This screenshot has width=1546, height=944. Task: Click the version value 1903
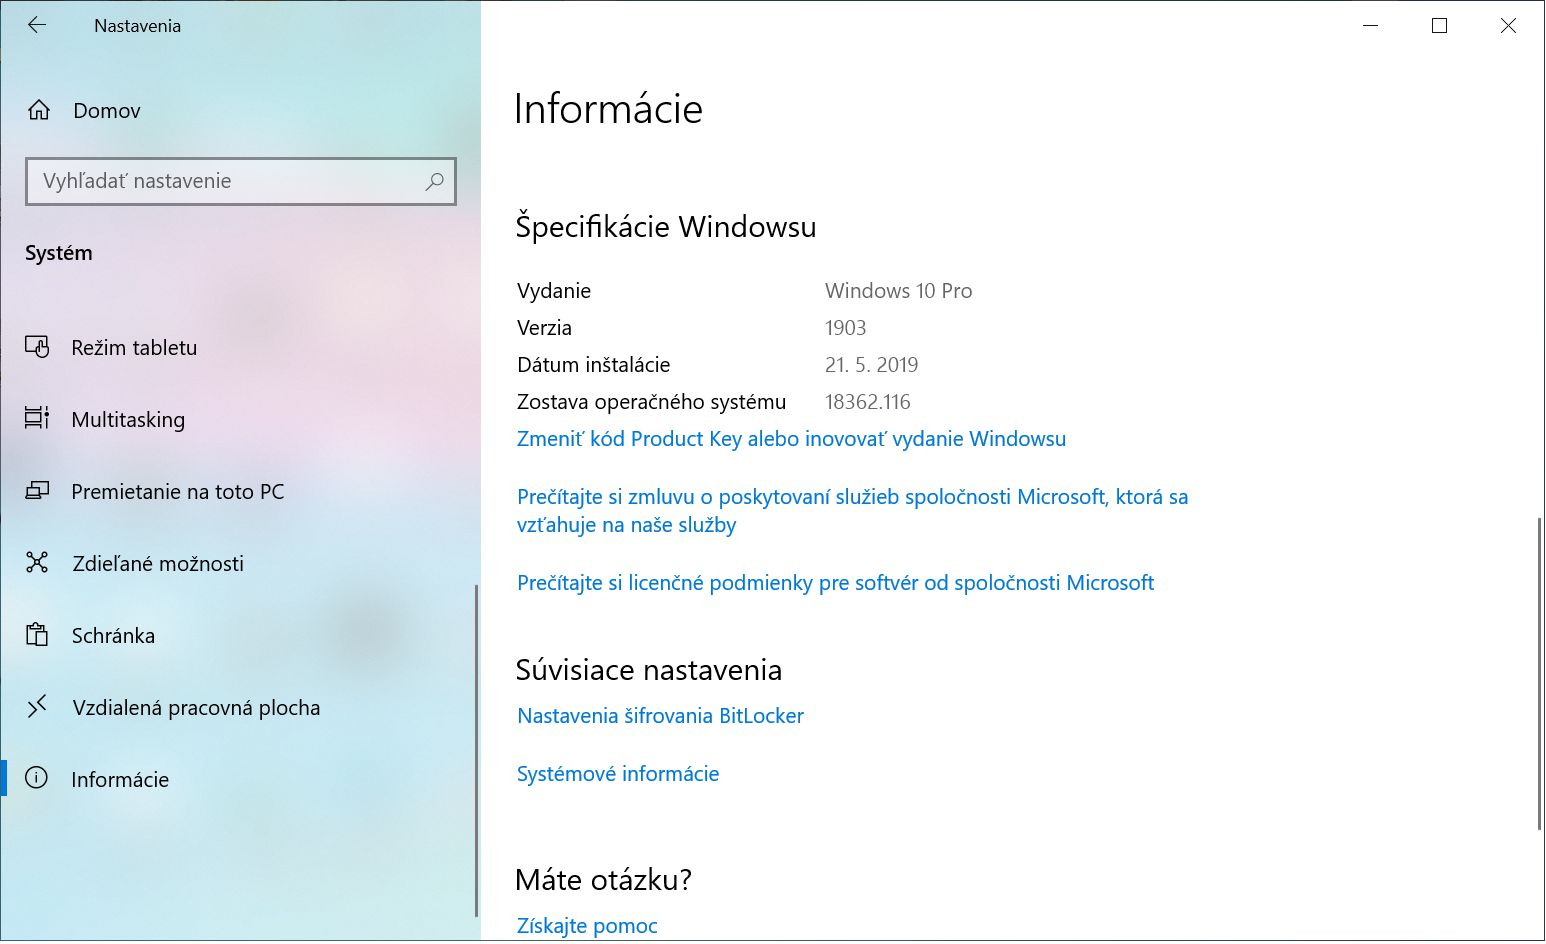[845, 328]
